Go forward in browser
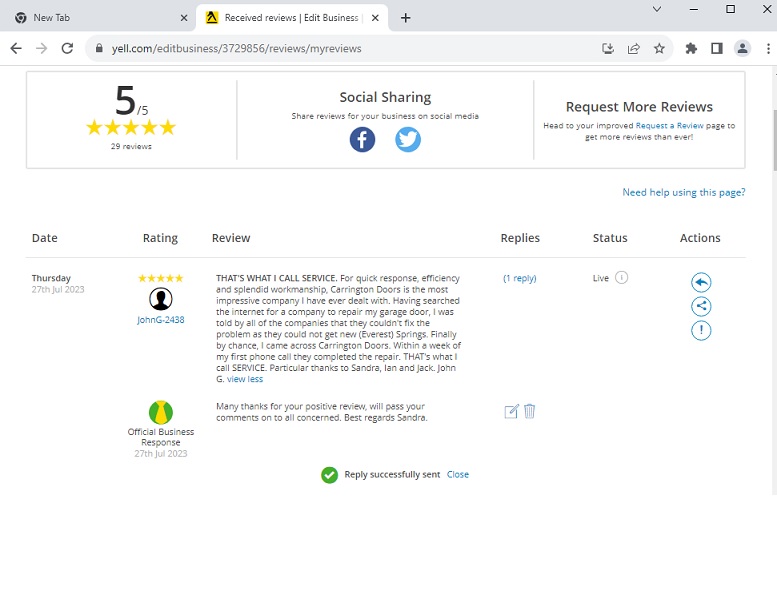Viewport: 777px width, 615px height. point(42,48)
